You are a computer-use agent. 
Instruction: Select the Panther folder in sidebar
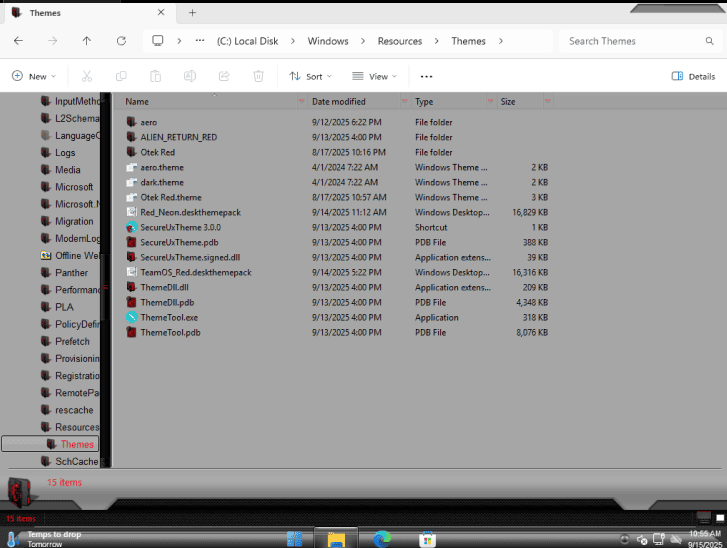coord(71,273)
